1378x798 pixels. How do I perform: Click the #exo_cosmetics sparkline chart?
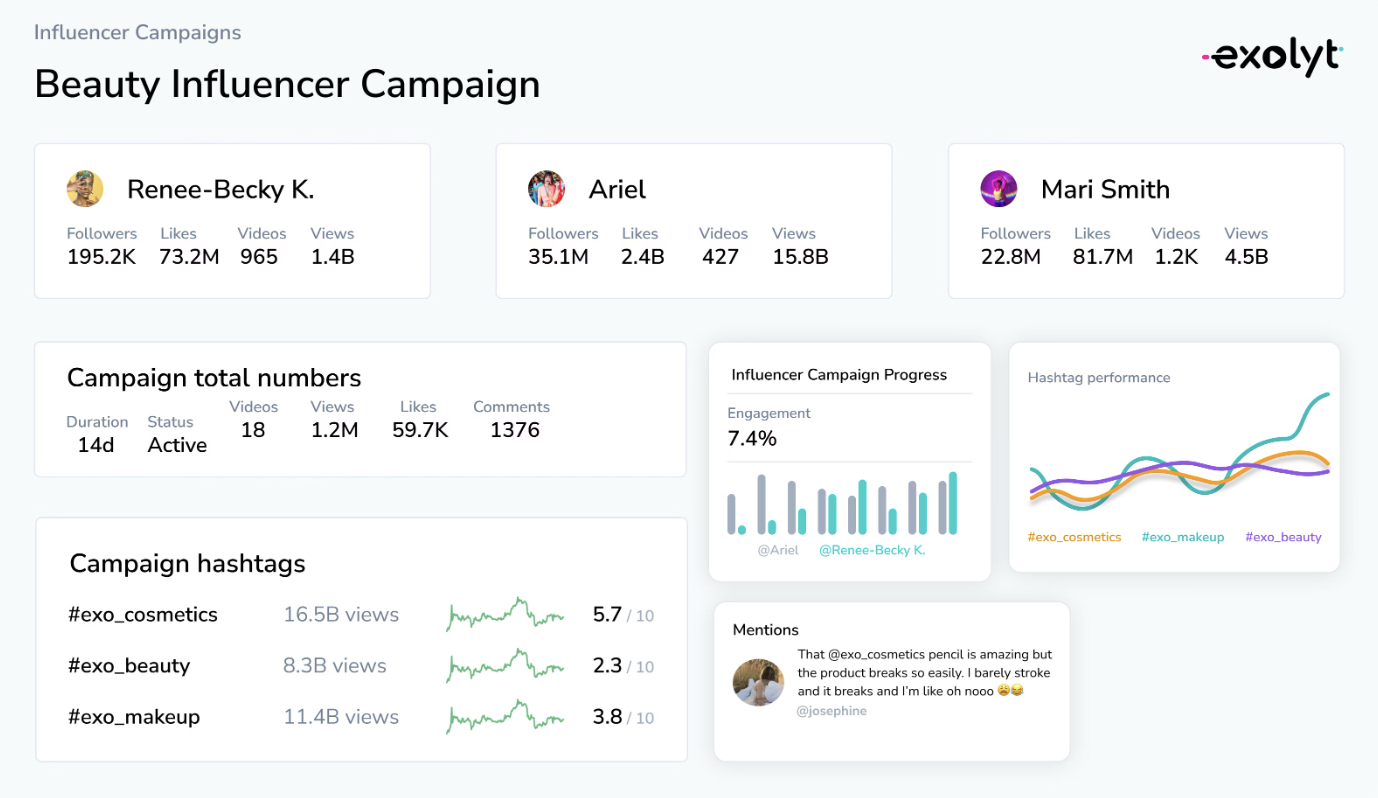pos(505,615)
